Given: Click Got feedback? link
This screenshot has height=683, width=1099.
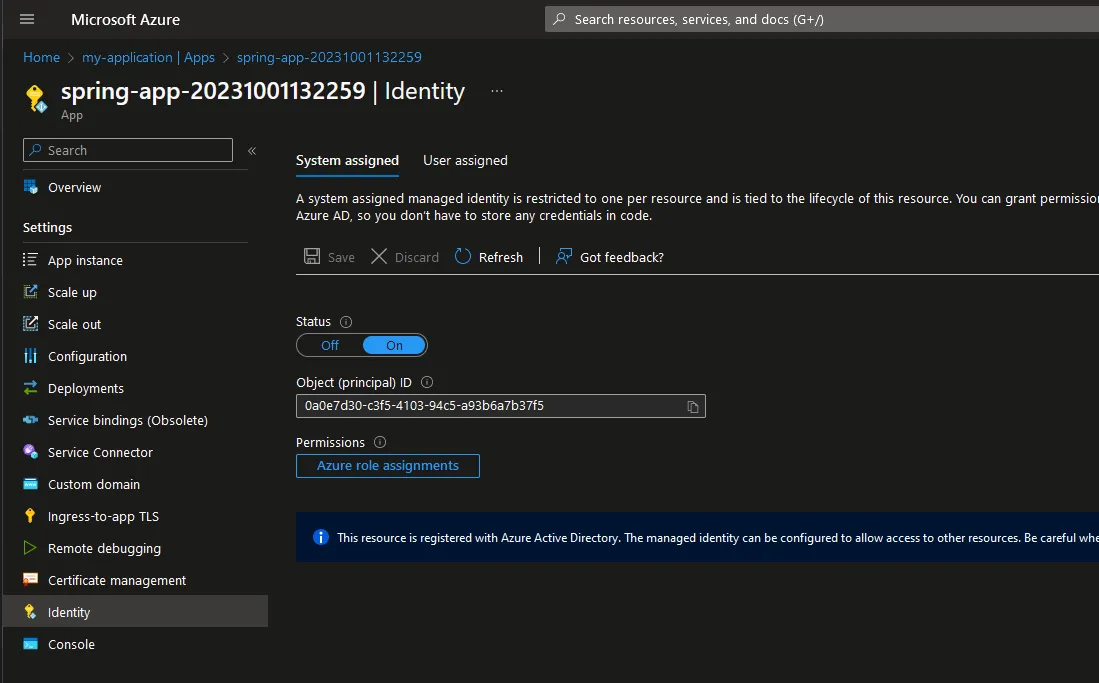Looking at the screenshot, I should [x=622, y=257].
